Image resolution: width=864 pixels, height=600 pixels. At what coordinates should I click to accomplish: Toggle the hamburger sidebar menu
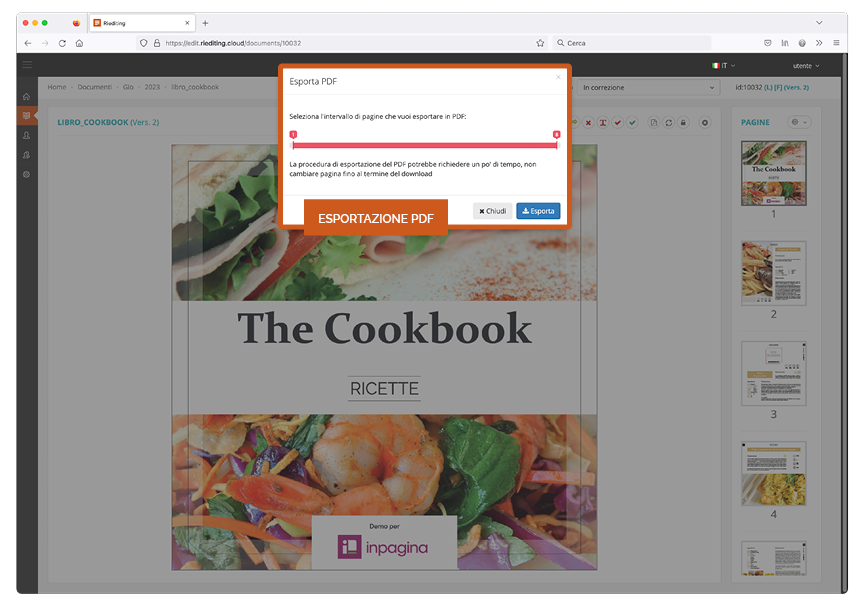coord(27,65)
